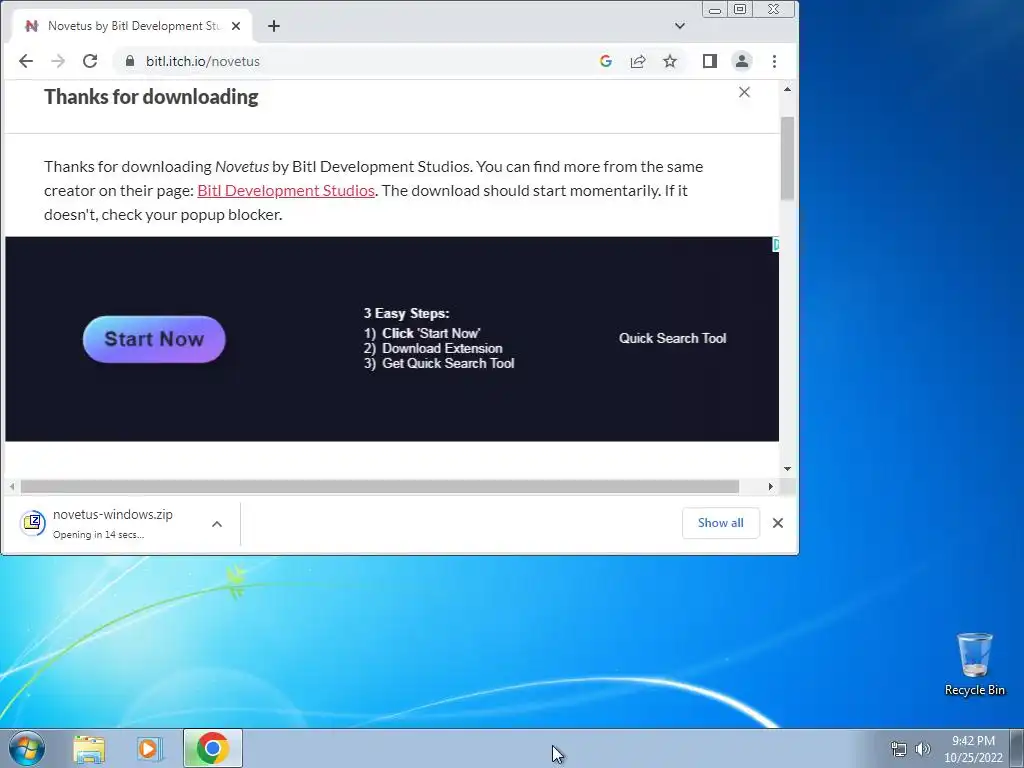Screen dimensions: 1024x768
Task: Click the taskbar clock showing 9:42 PM
Action: pos(973,749)
